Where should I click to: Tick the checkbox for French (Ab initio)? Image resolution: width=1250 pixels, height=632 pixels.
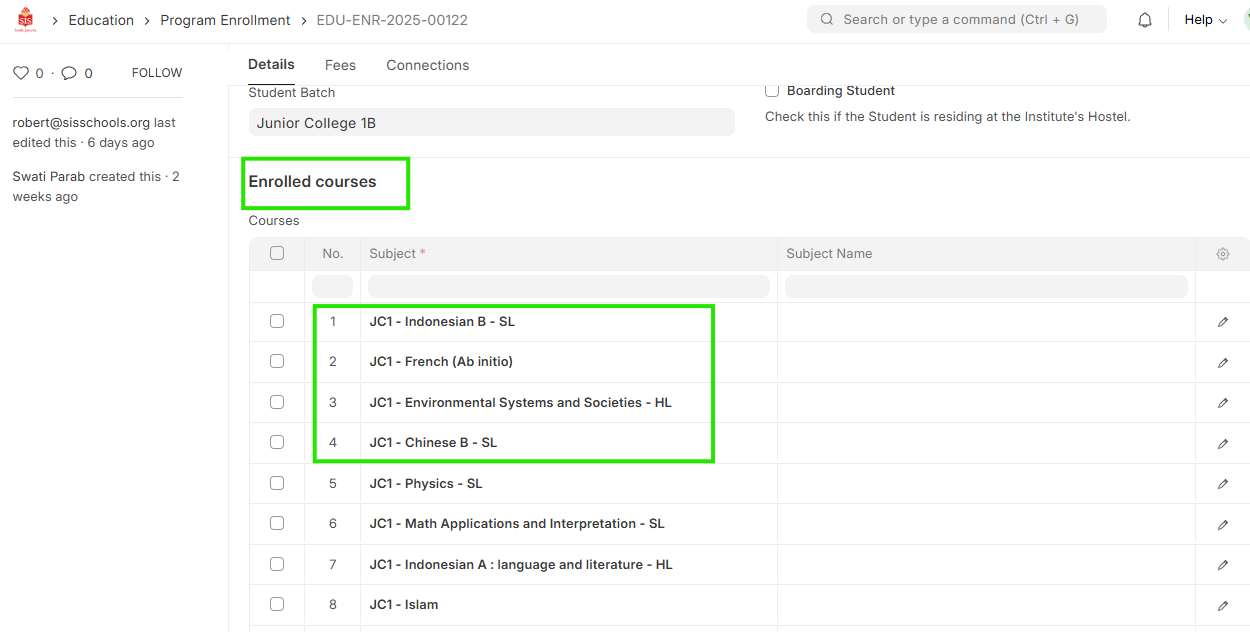pos(277,361)
